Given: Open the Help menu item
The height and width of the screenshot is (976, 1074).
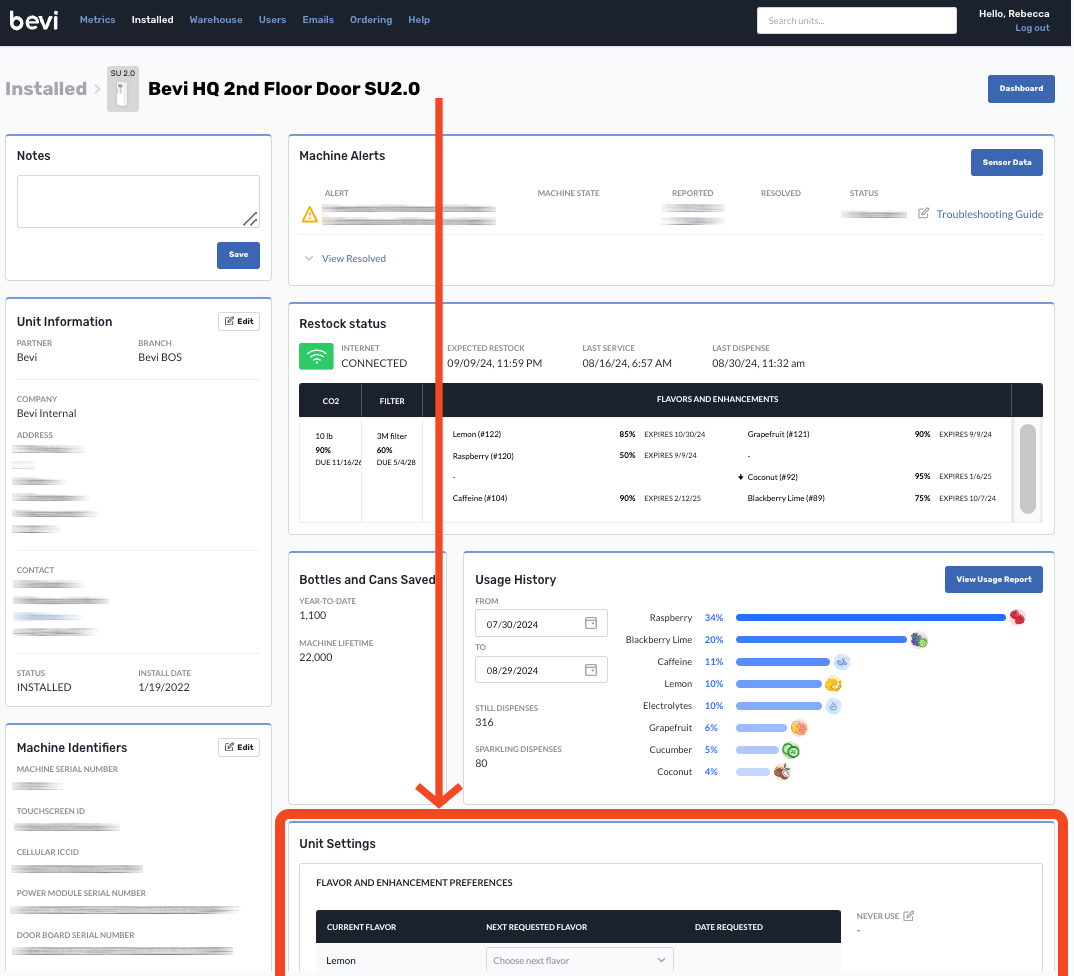Looking at the screenshot, I should pos(419,20).
